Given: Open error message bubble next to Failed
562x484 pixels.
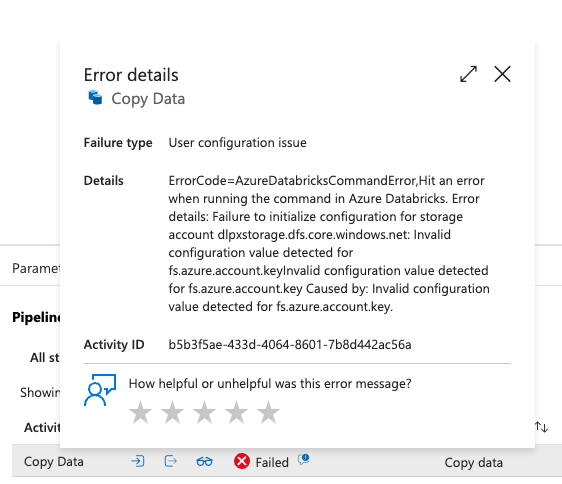Looking at the screenshot, I should [304, 459].
